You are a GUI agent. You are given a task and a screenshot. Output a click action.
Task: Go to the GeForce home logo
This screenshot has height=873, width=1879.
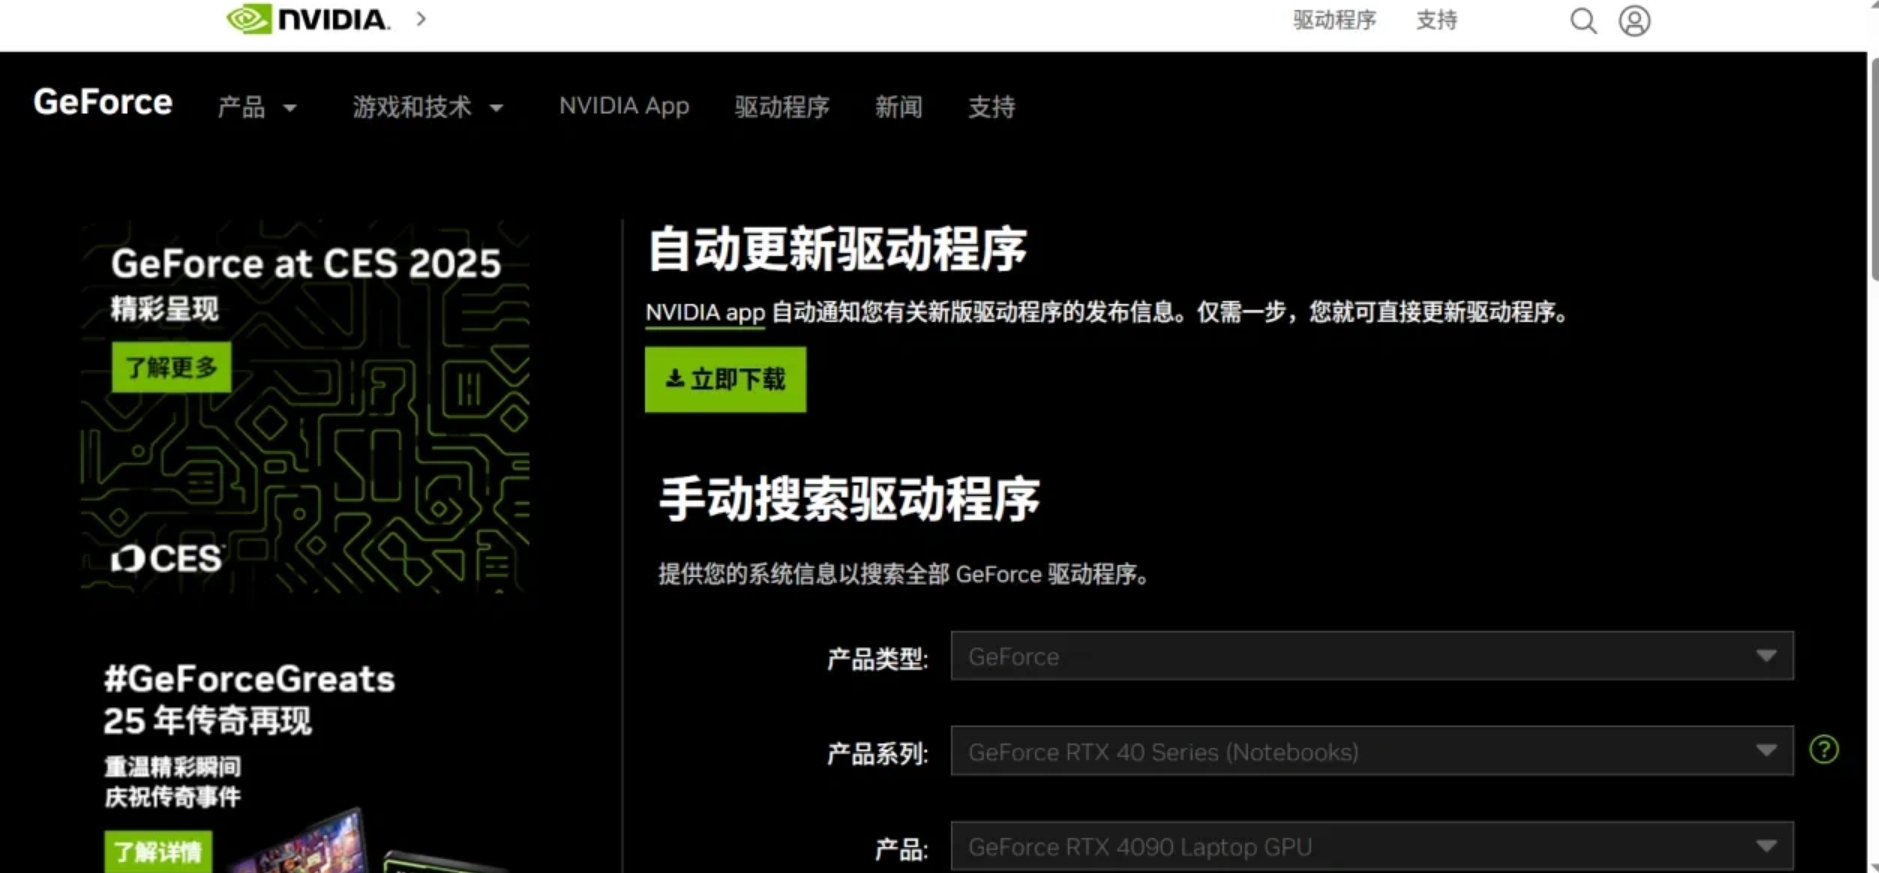point(103,102)
